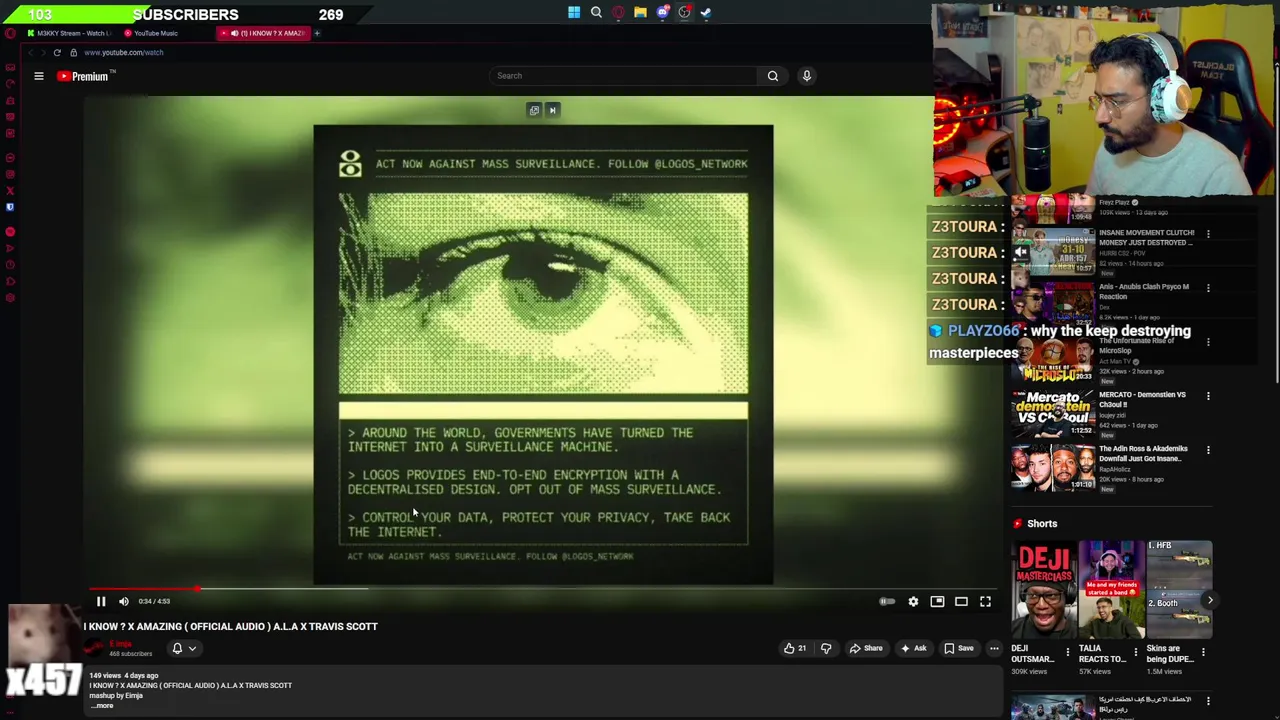Expand description with ...more
Screen dimensions: 1280x720
coord(102,706)
